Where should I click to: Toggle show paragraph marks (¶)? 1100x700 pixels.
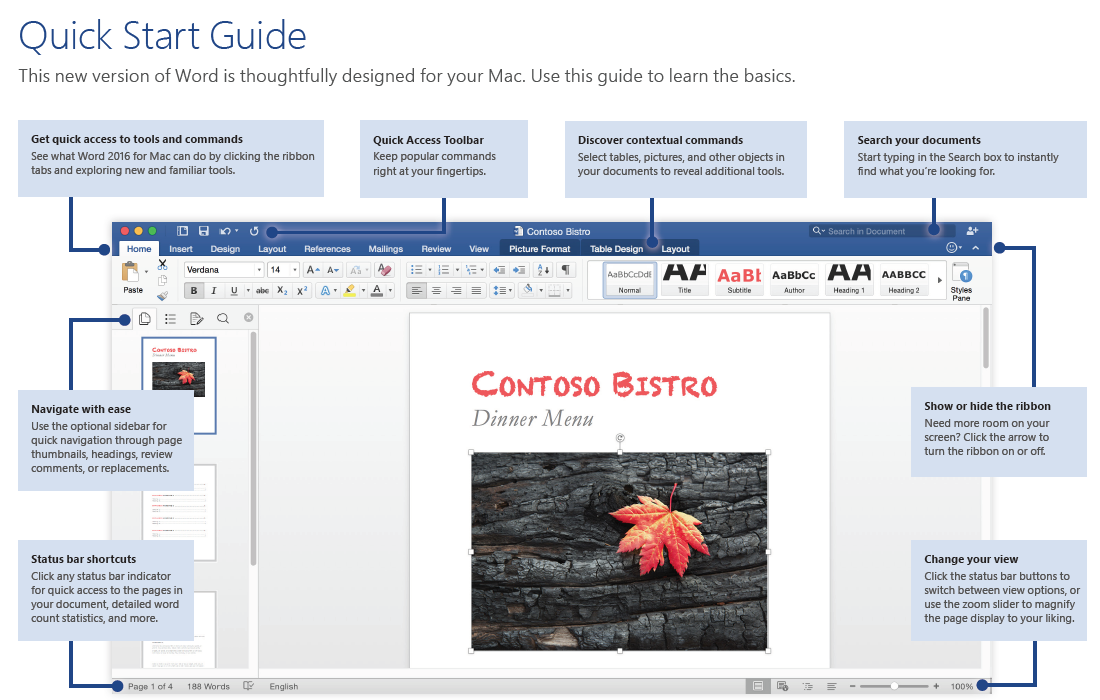click(565, 270)
